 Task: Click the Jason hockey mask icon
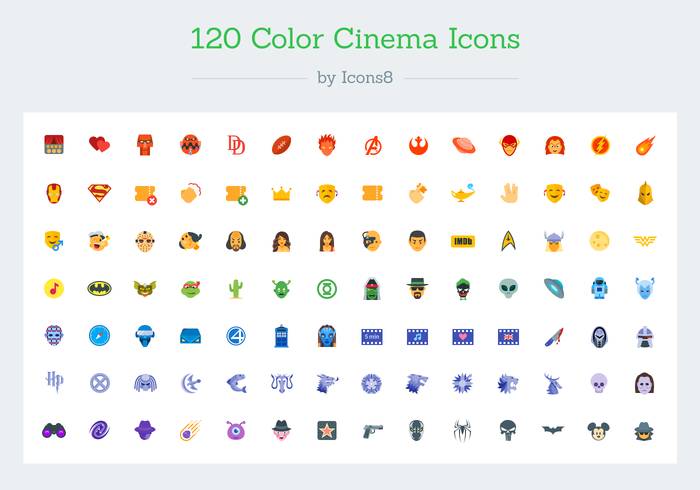click(x=145, y=241)
